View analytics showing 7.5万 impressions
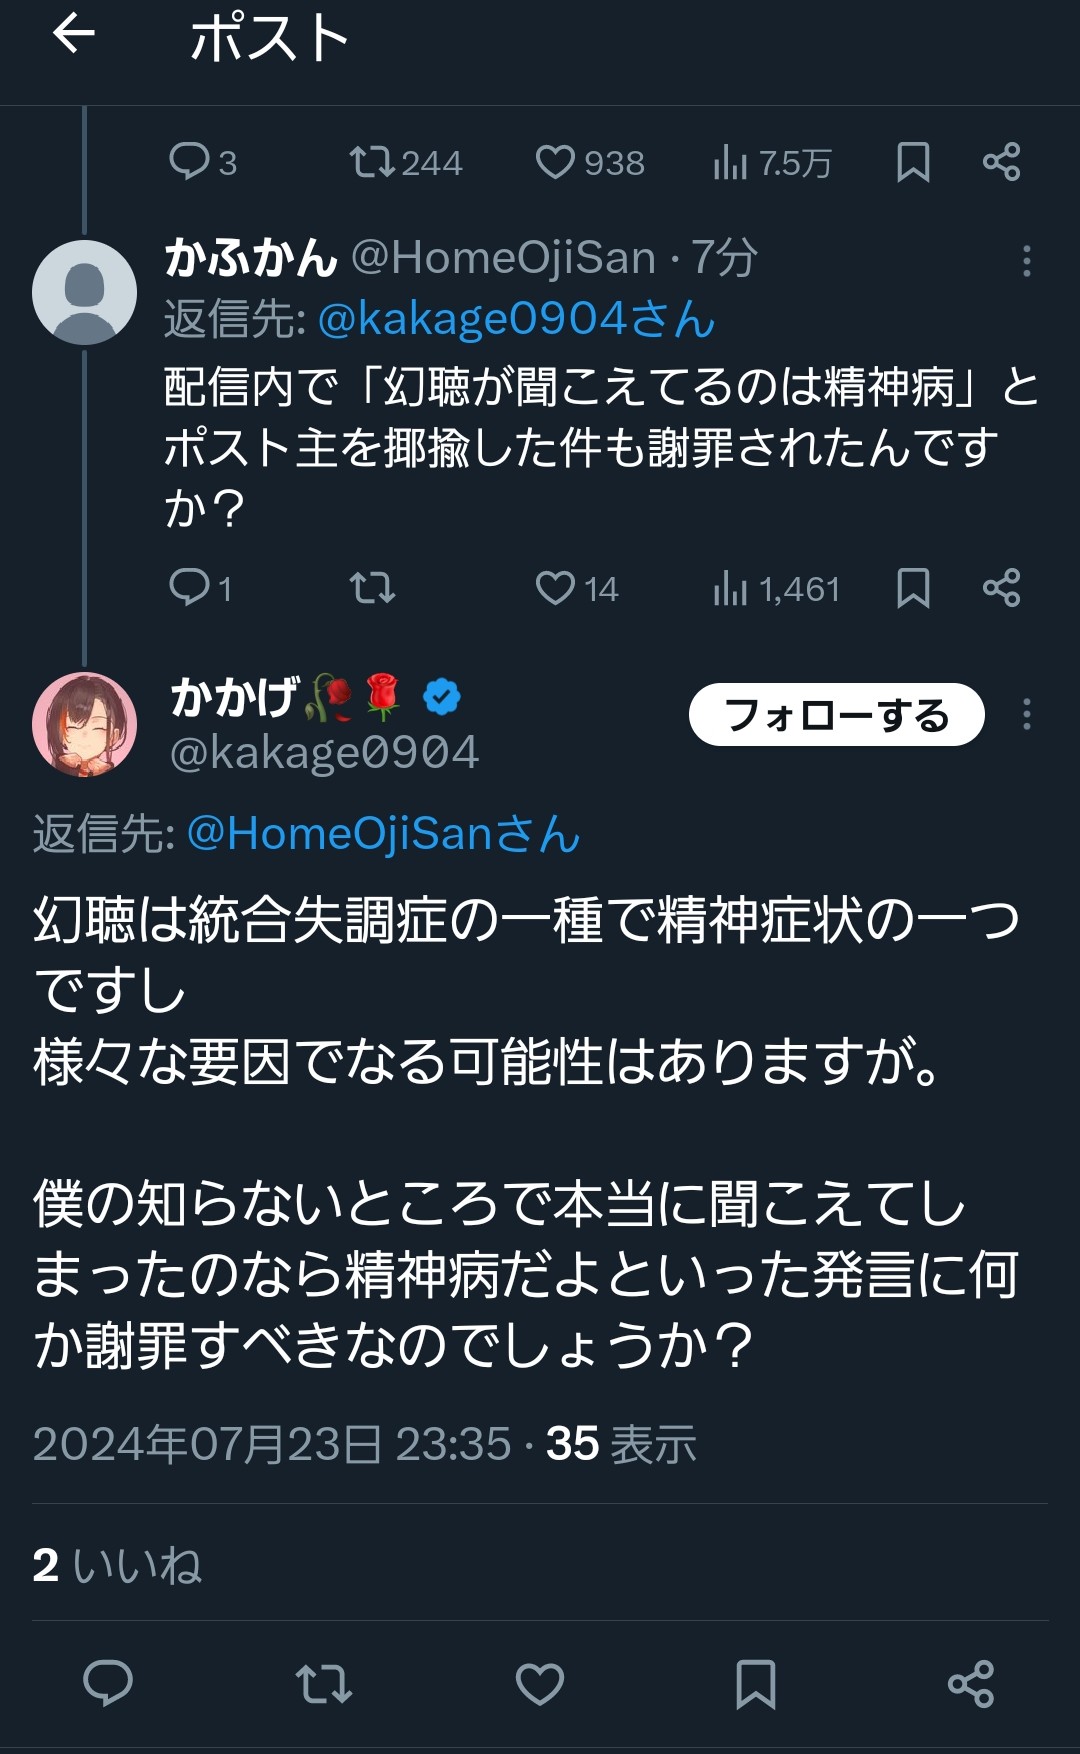Viewport: 1080px width, 1754px height. 772,162
